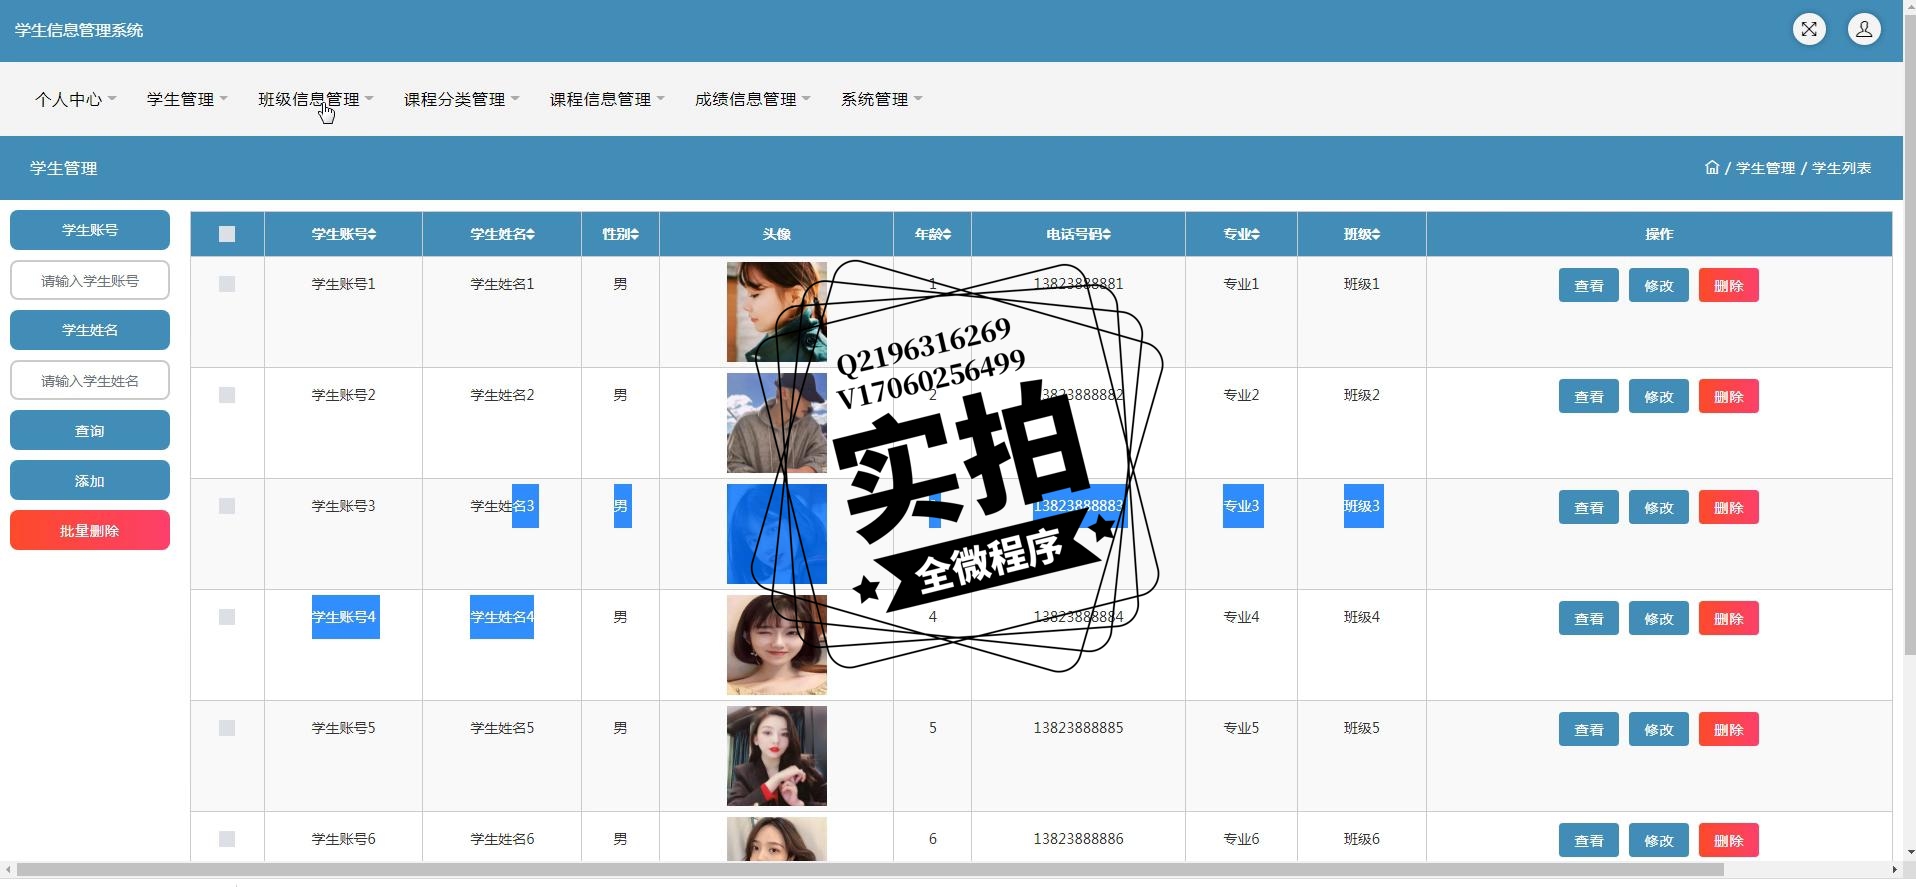This screenshot has width=1916, height=887.
Task: Sort by 年龄 column arrows
Action: pyautogui.click(x=947, y=234)
